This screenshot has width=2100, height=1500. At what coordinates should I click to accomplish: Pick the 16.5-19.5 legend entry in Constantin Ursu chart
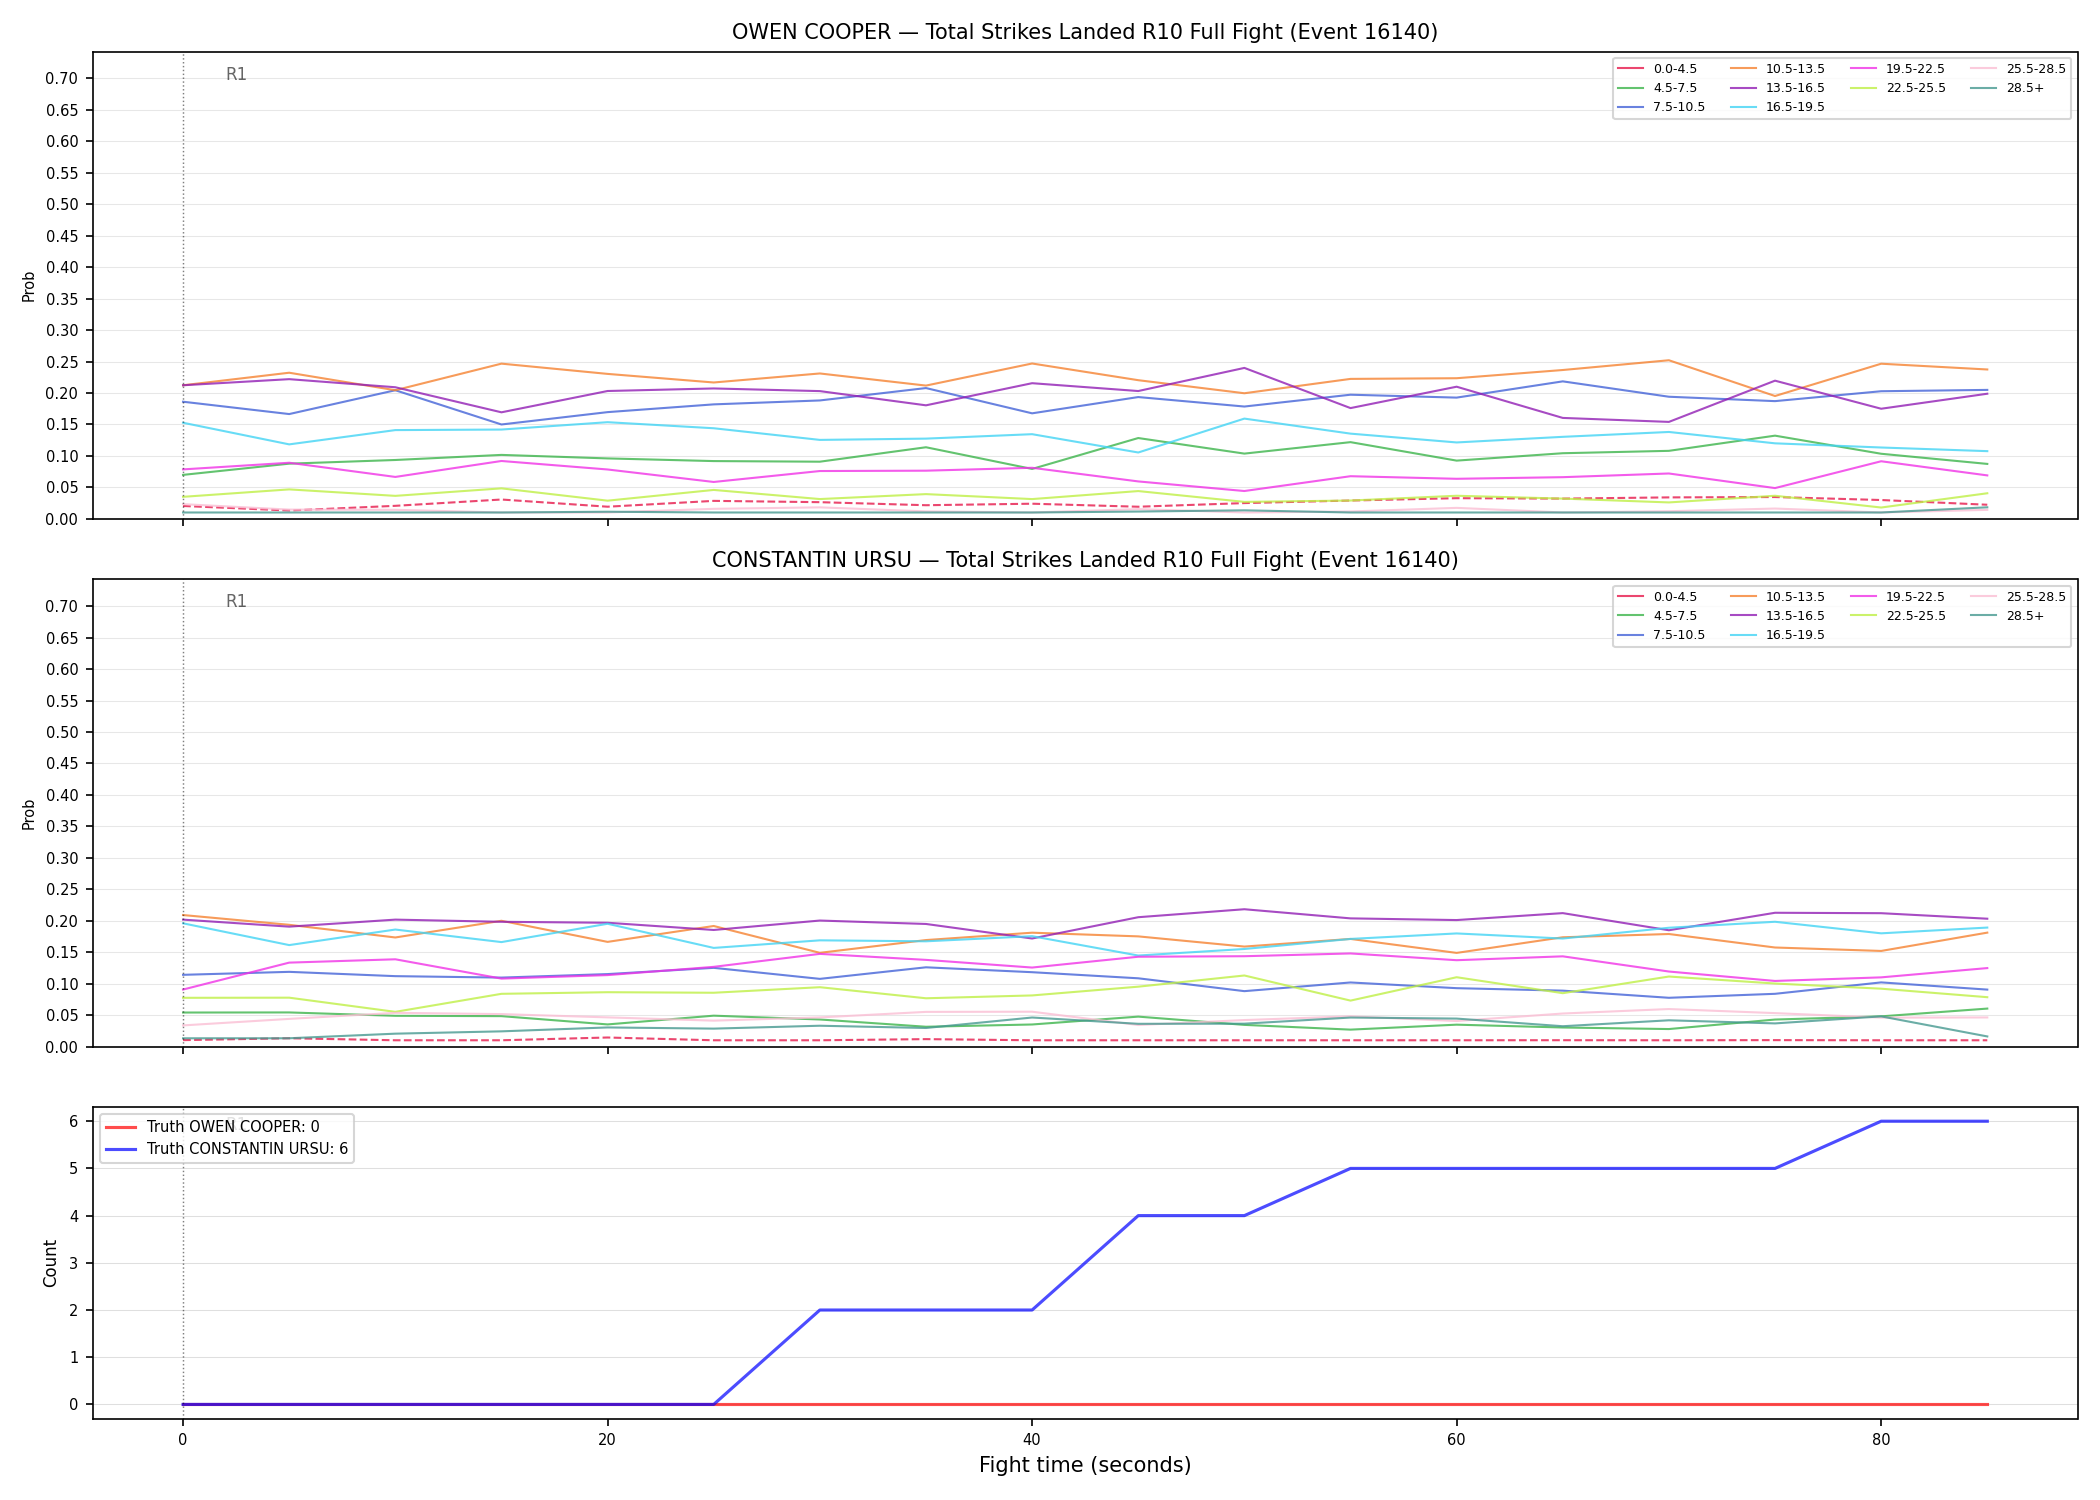pyautogui.click(x=1777, y=635)
